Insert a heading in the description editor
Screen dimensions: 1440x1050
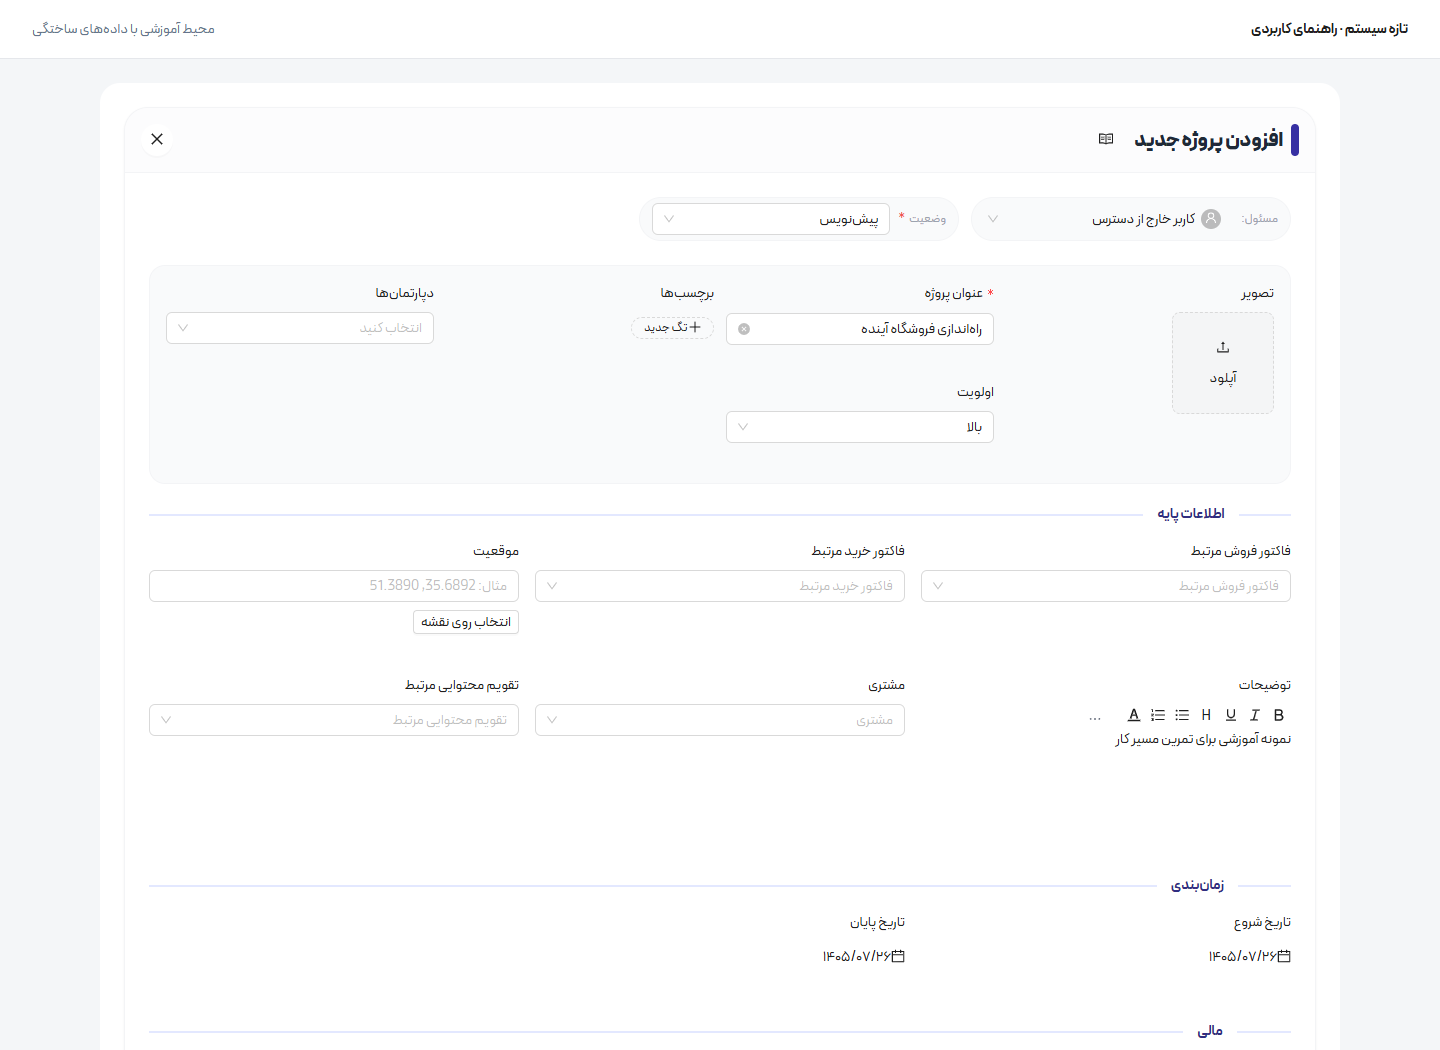(1206, 715)
